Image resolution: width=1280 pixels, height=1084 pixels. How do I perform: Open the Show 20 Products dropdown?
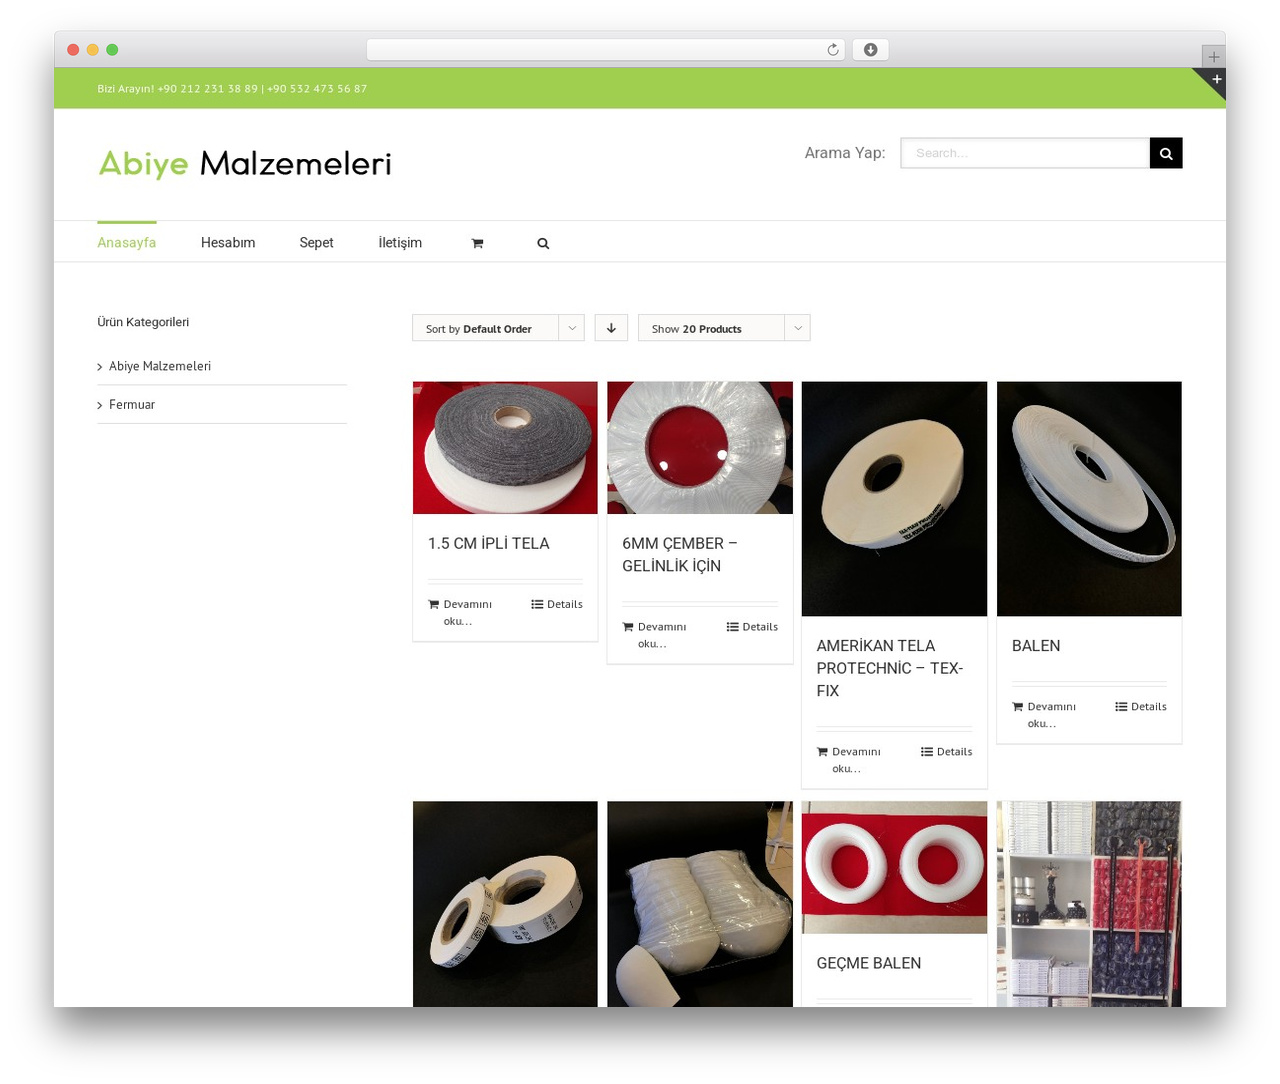pyautogui.click(x=724, y=328)
